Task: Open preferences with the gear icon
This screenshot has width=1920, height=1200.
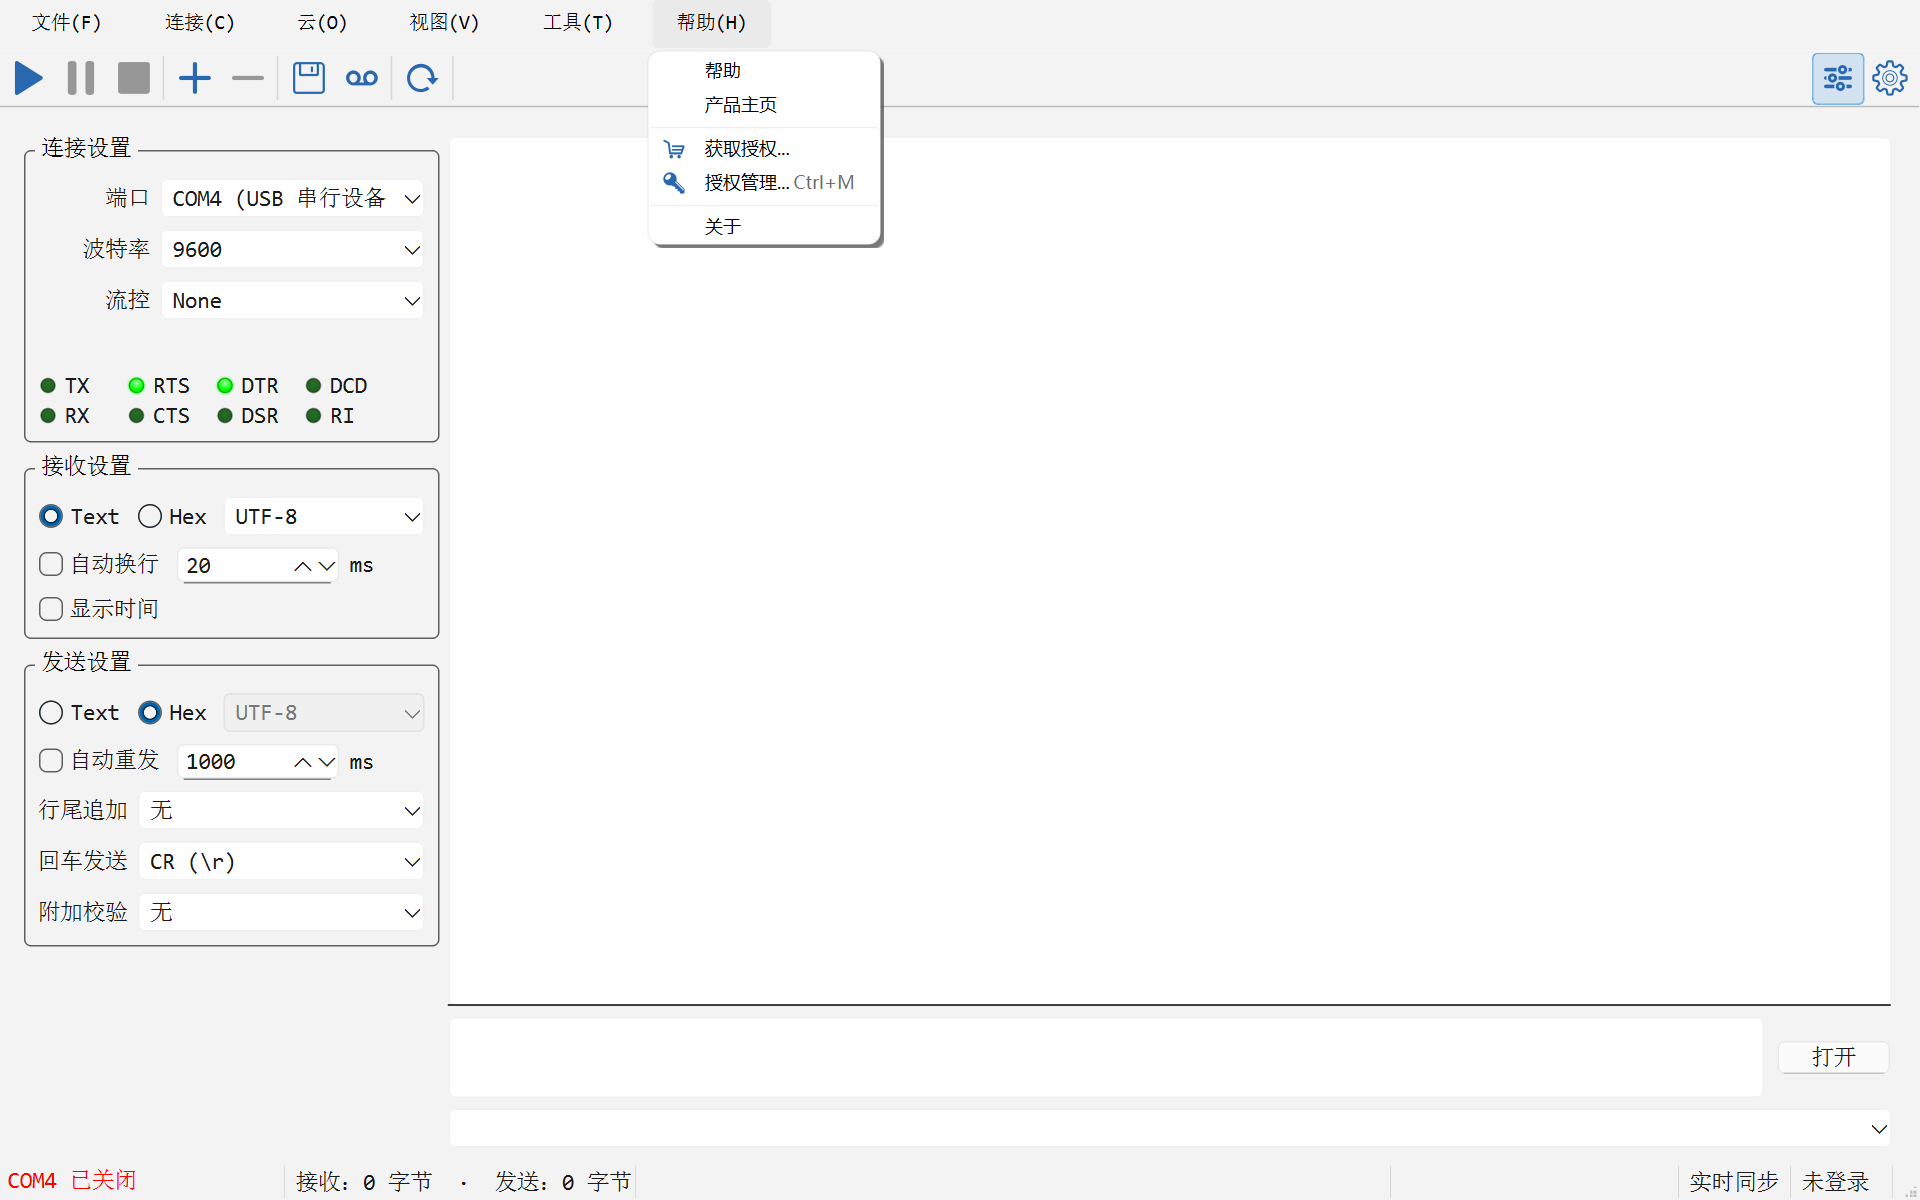Action: point(1890,78)
